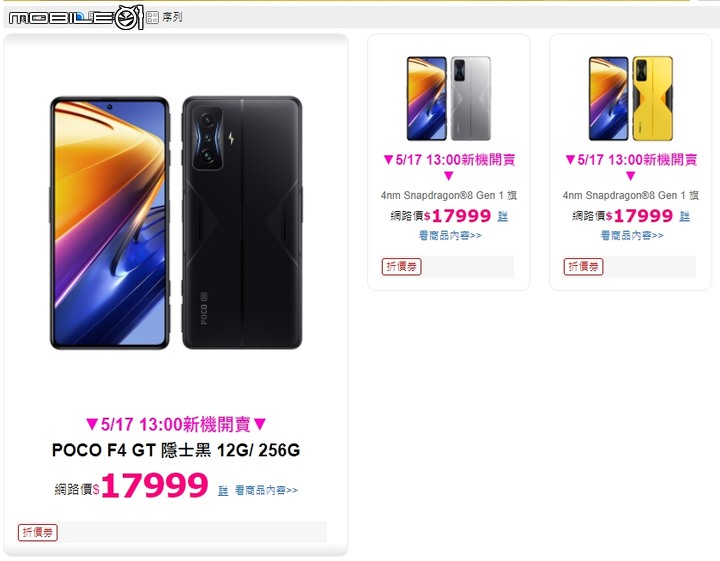The image size is (720, 561).
Task: Click the Mobile01 logo at top left
Action: point(76,17)
